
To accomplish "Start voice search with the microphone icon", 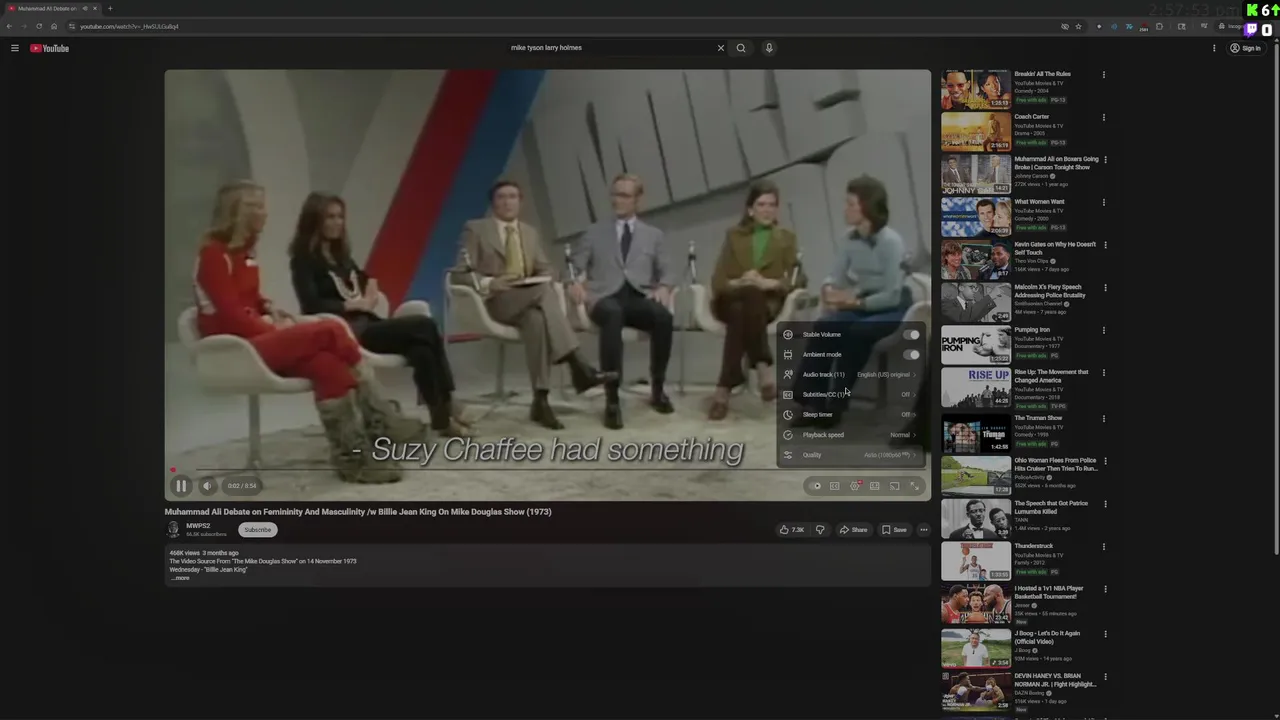I will pyautogui.click(x=769, y=48).
